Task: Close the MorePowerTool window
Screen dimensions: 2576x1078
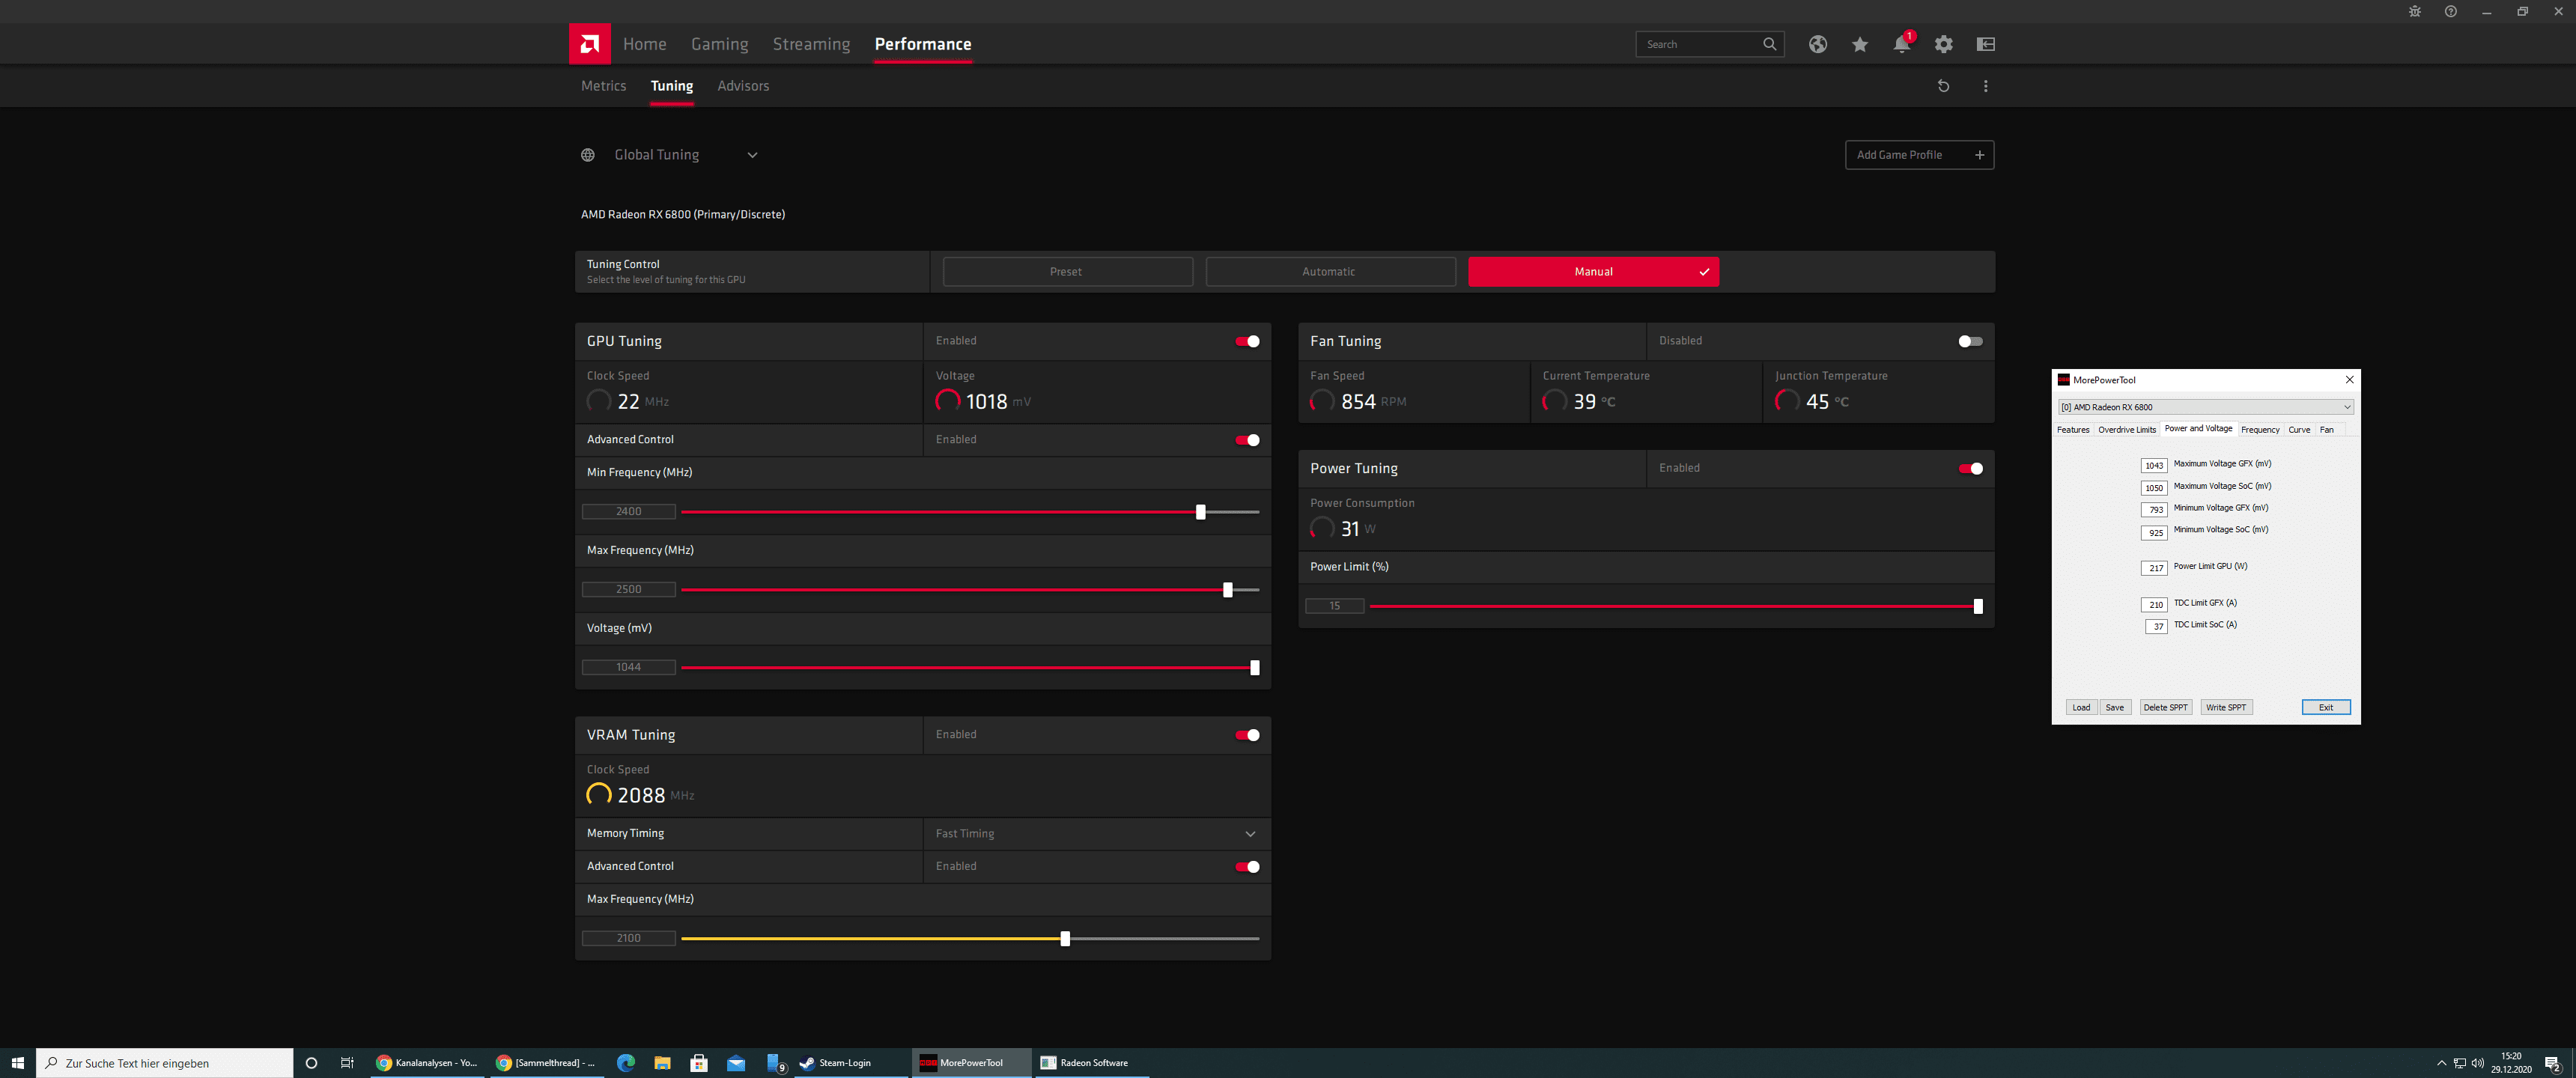Action: click(x=2349, y=380)
